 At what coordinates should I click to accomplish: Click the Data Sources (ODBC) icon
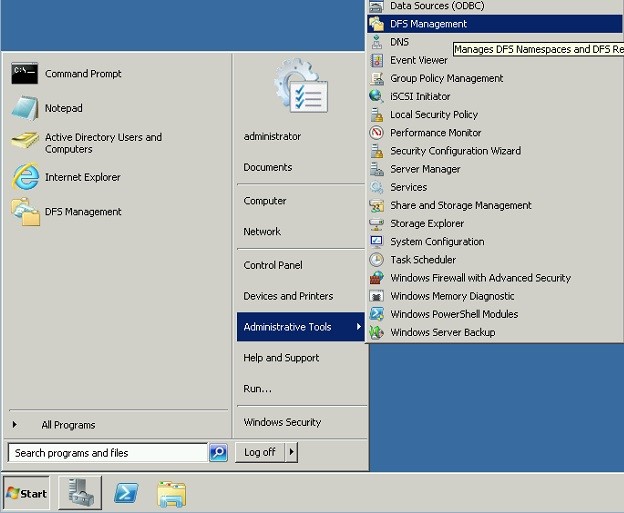coord(376,6)
